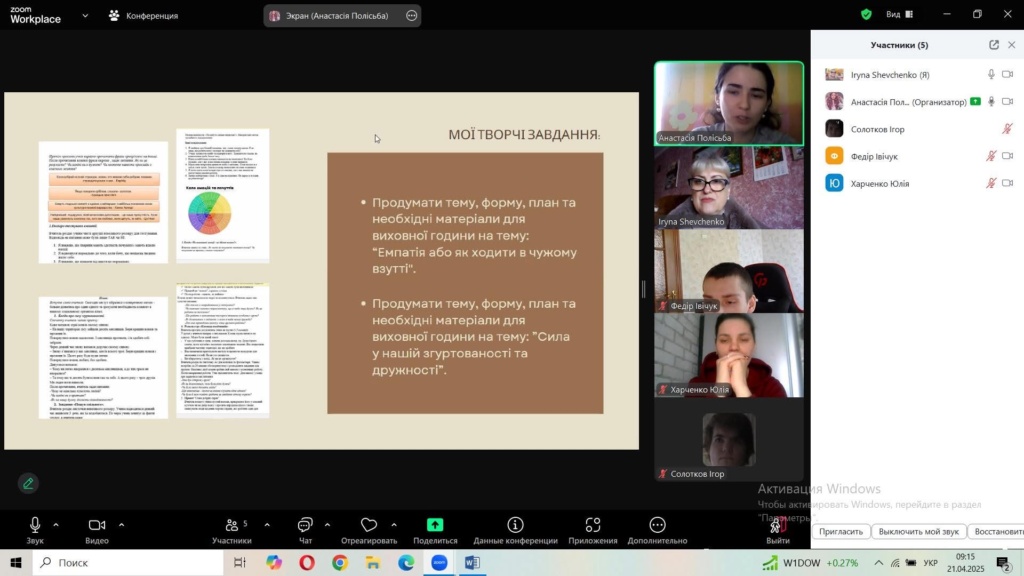Open Google Chrome from the taskbar
This screenshot has width=1024, height=576.
point(340,562)
